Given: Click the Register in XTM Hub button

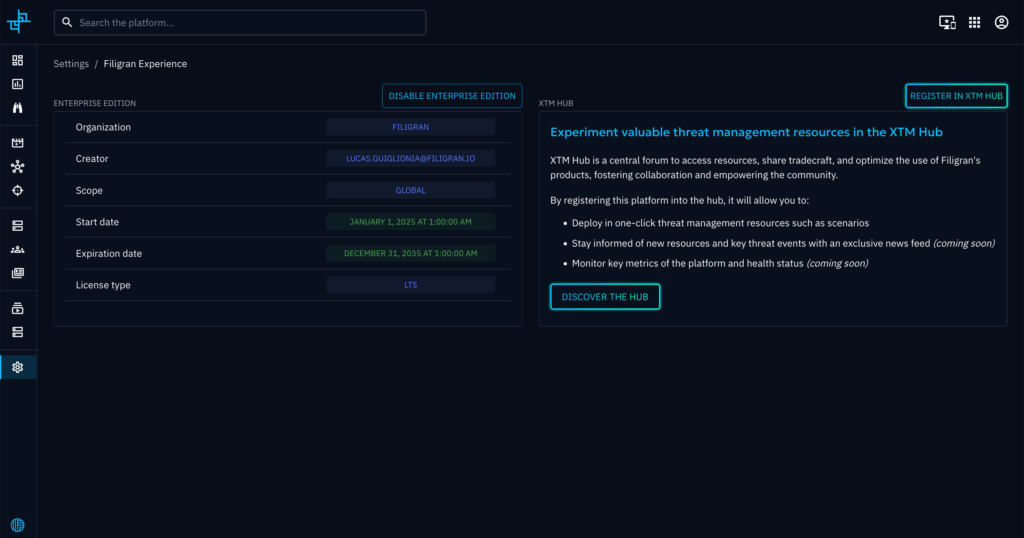Looking at the screenshot, I should pyautogui.click(x=955, y=96).
